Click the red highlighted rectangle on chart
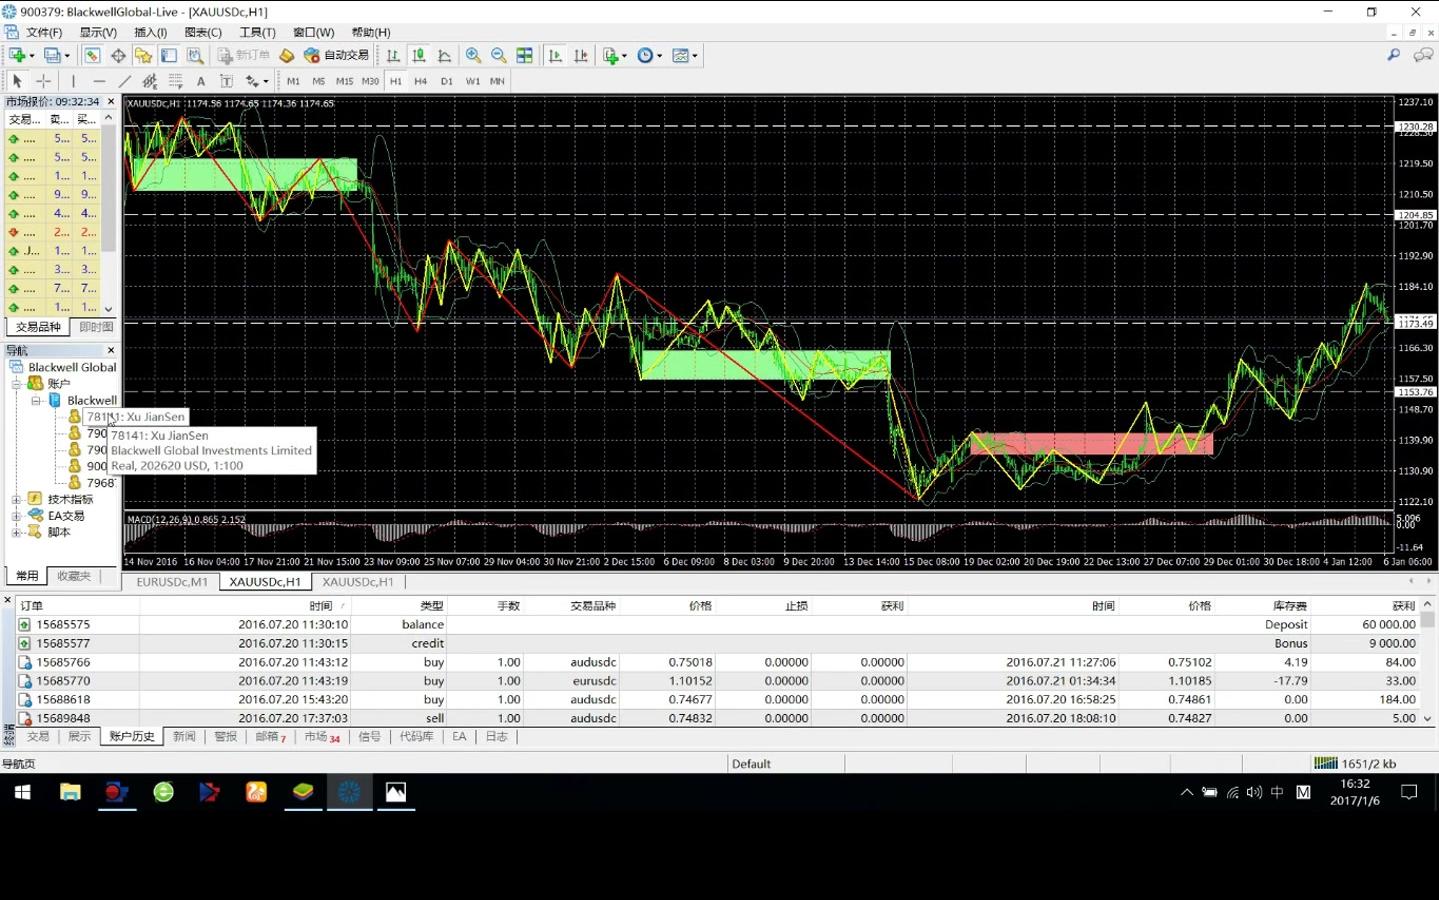 (1092, 443)
